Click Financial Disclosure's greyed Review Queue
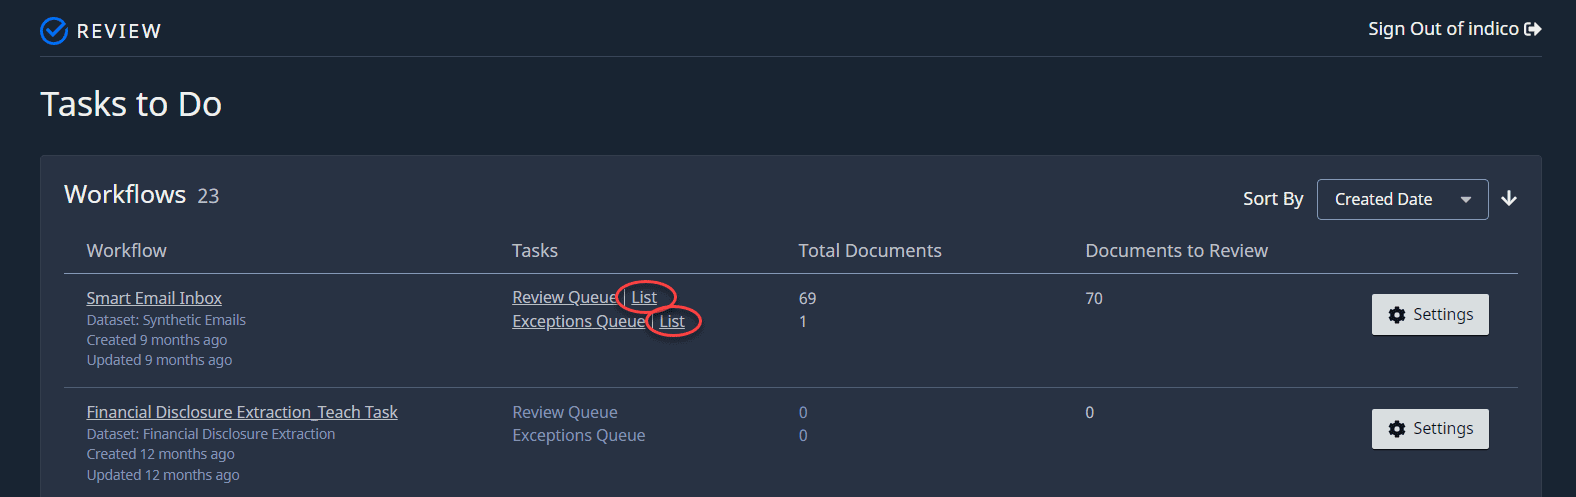Image resolution: width=1576 pixels, height=497 pixels. (x=565, y=412)
